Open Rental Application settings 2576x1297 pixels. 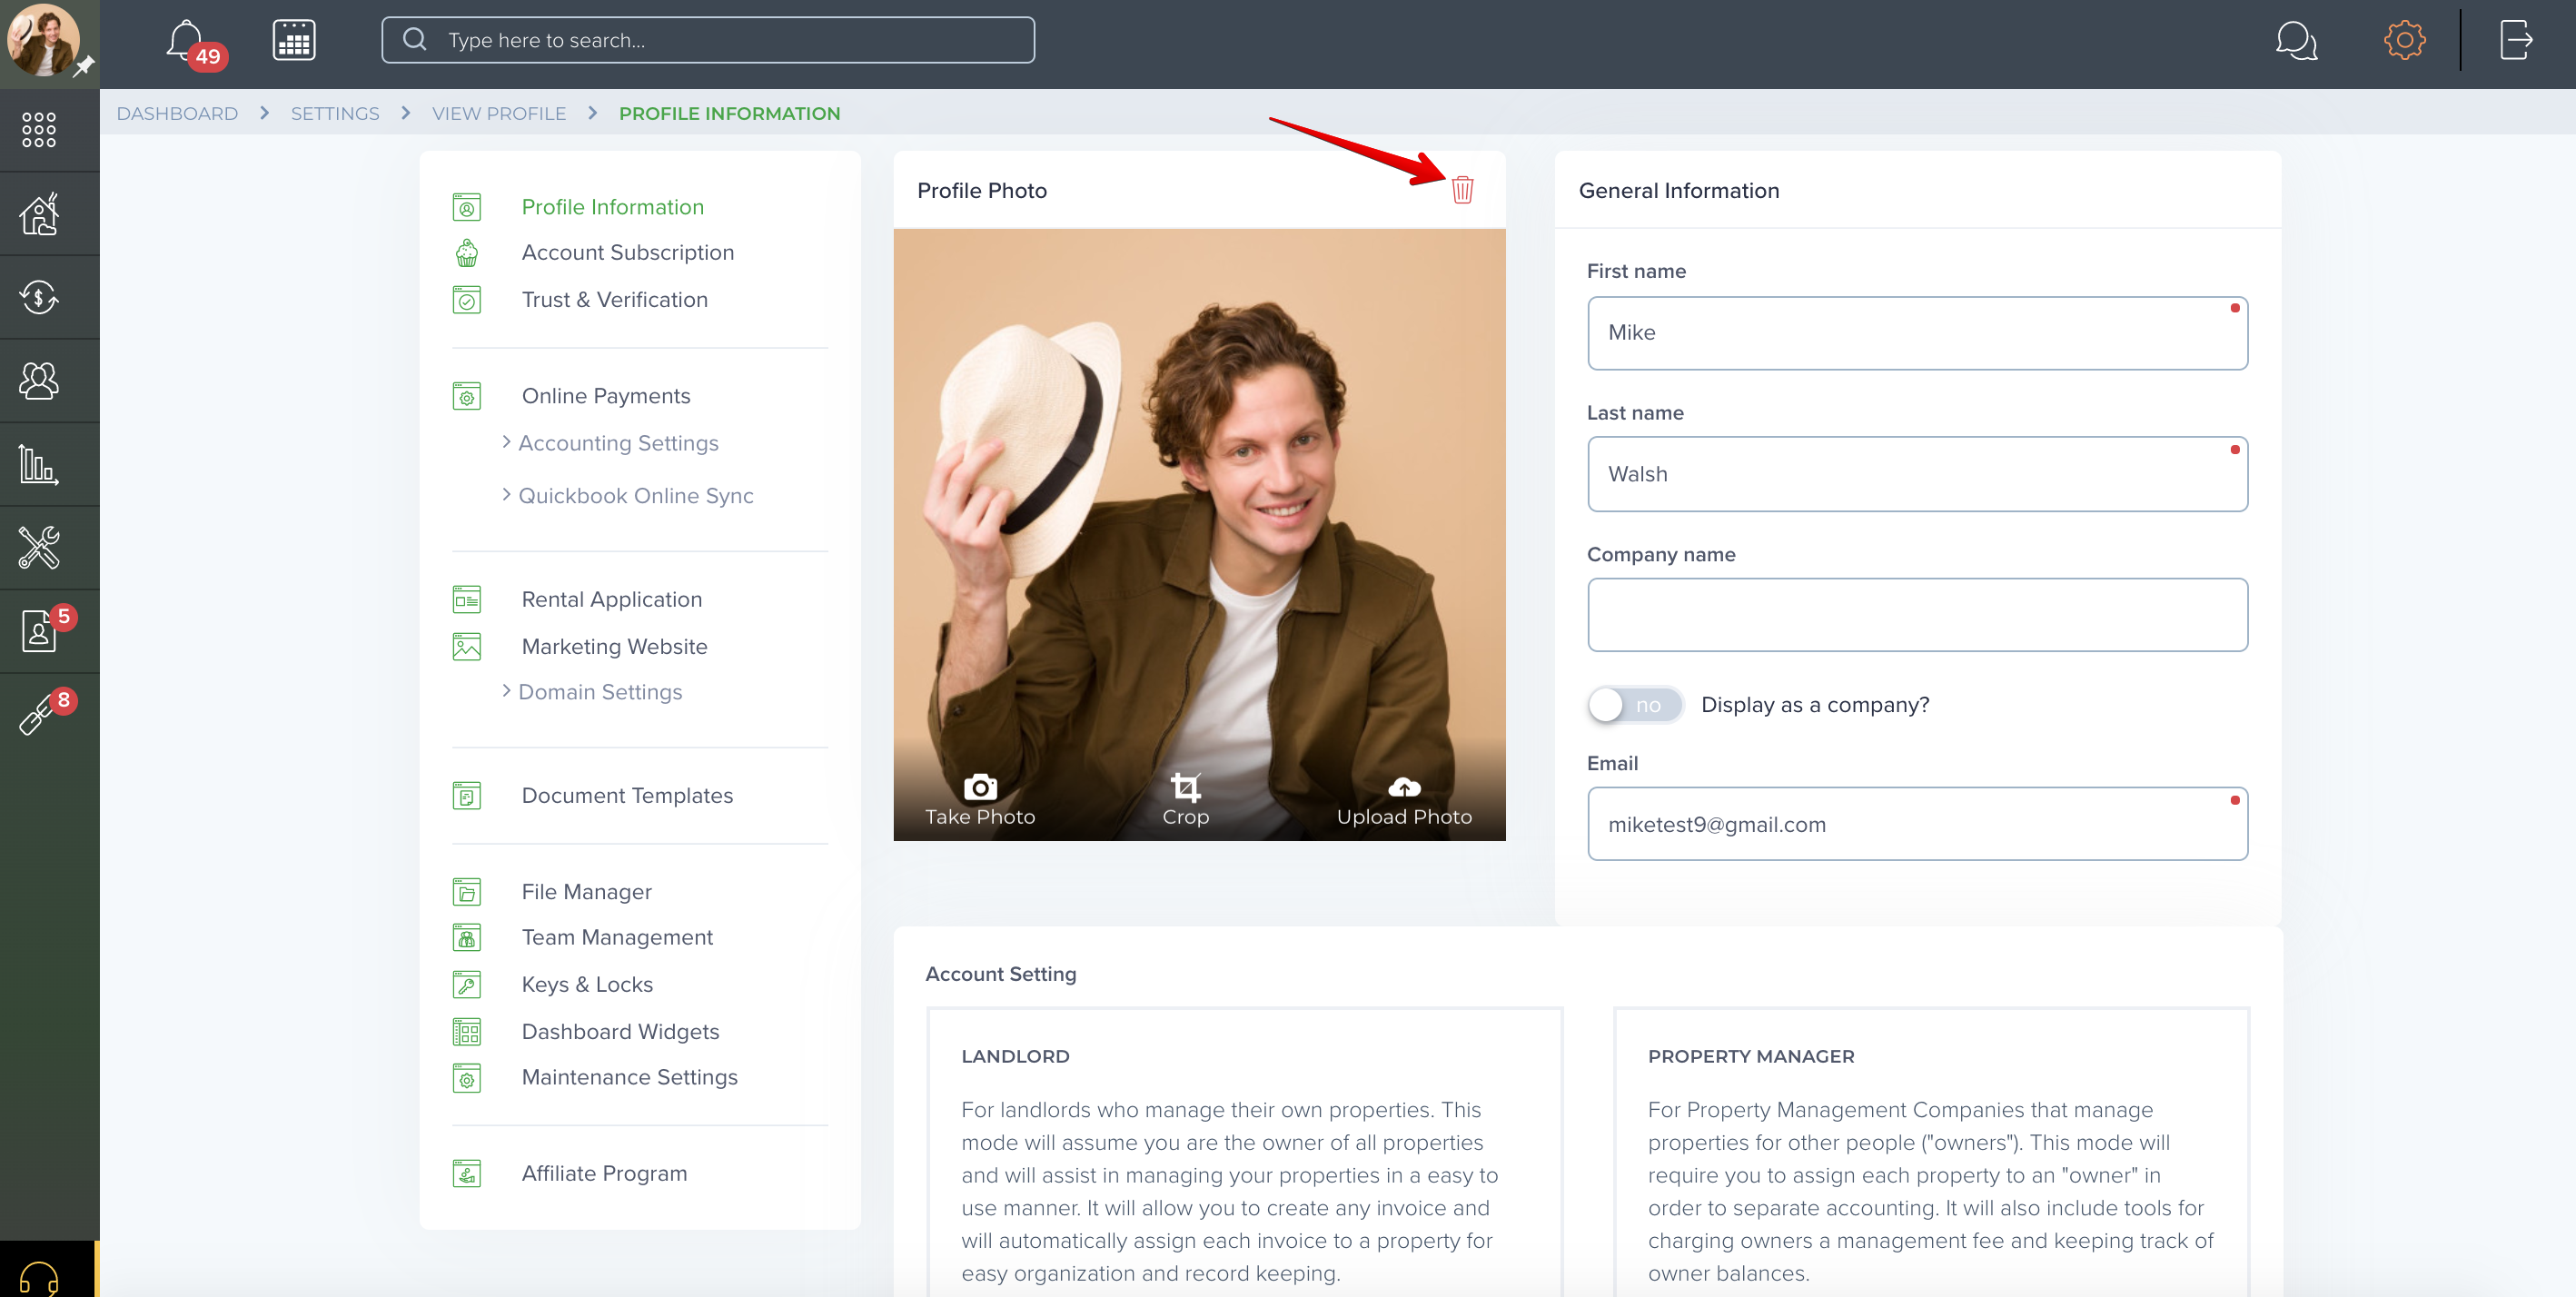click(x=612, y=599)
